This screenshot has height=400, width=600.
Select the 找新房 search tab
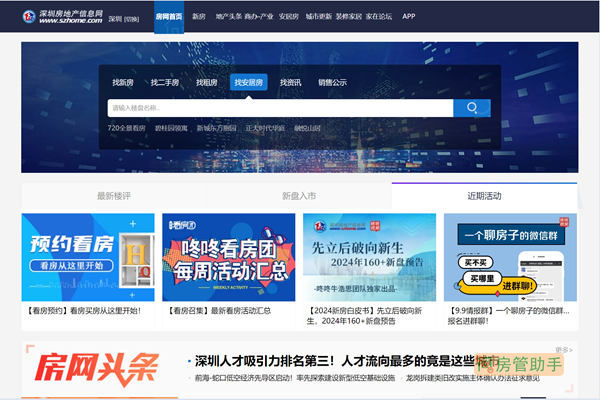pyautogui.click(x=123, y=82)
